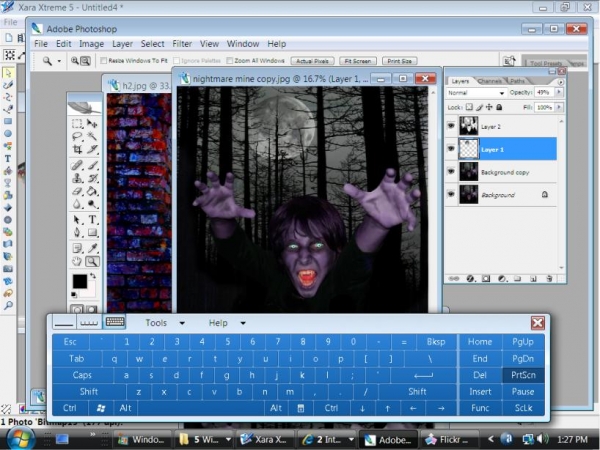Screen dimensions: 600x450
Task: Open the Image menu
Action: click(91, 44)
